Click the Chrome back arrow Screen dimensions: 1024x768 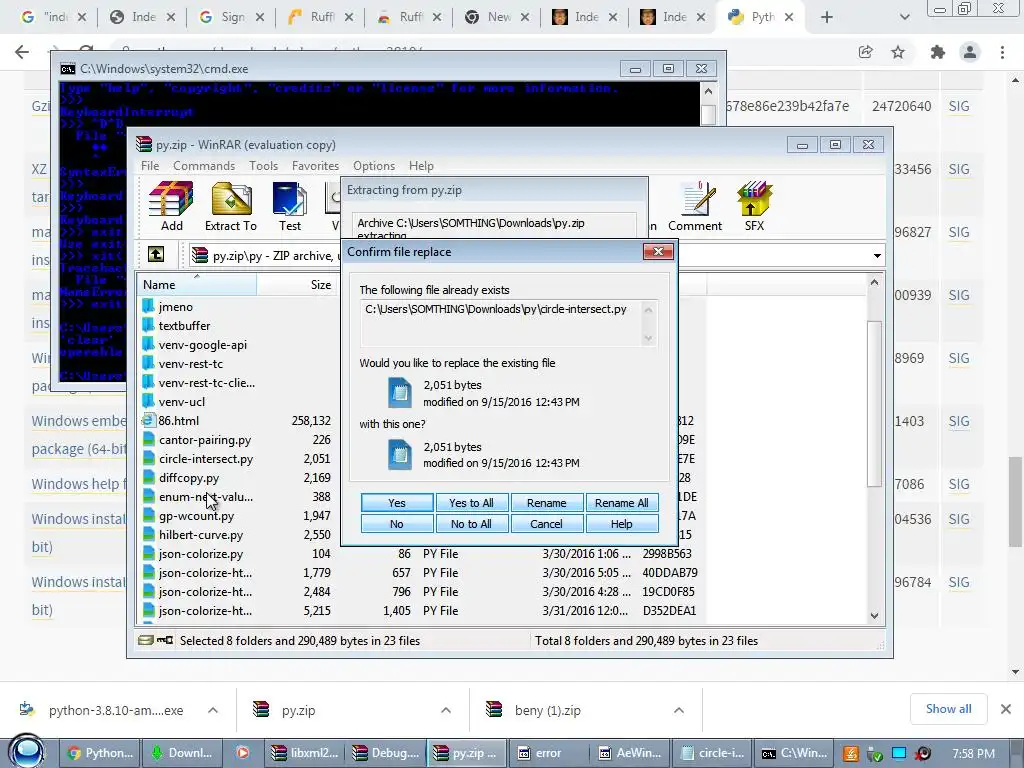22,52
